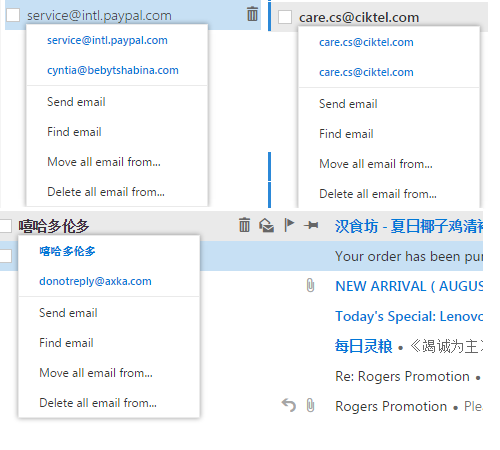This screenshot has height=450, width=500.
Task: Click the delete trash icon in 嘻哈多伦多 row
Action: (244, 225)
